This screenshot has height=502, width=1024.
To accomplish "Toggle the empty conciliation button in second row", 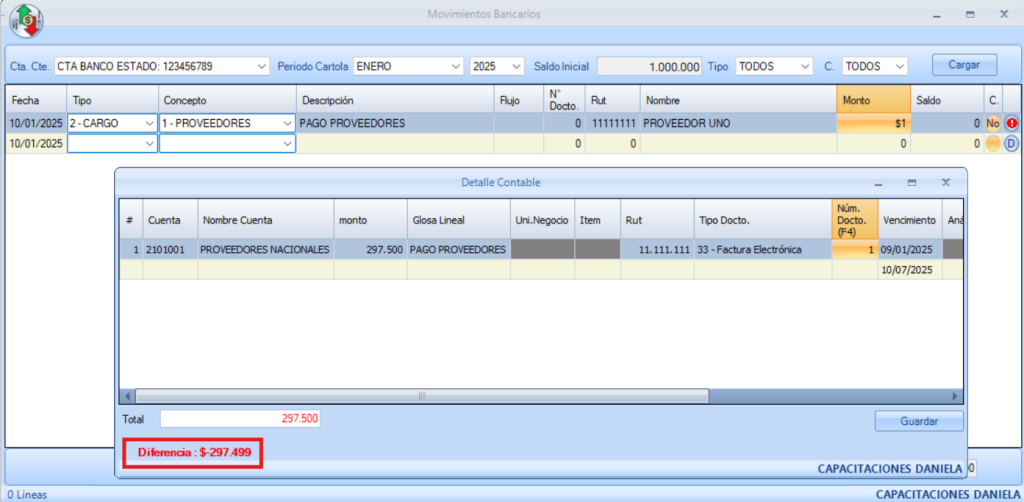I will (x=993, y=143).
